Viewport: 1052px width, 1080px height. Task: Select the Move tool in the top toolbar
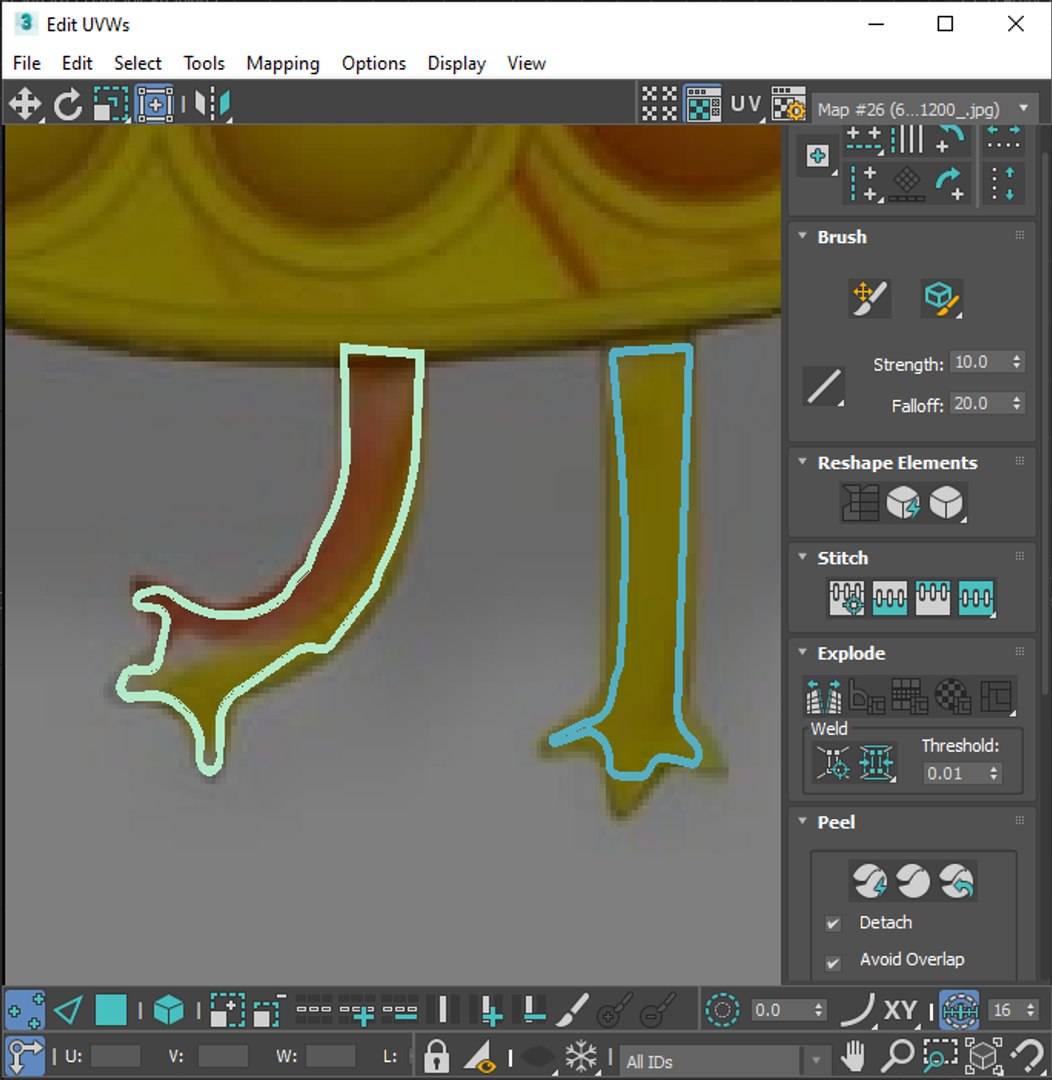click(x=25, y=105)
